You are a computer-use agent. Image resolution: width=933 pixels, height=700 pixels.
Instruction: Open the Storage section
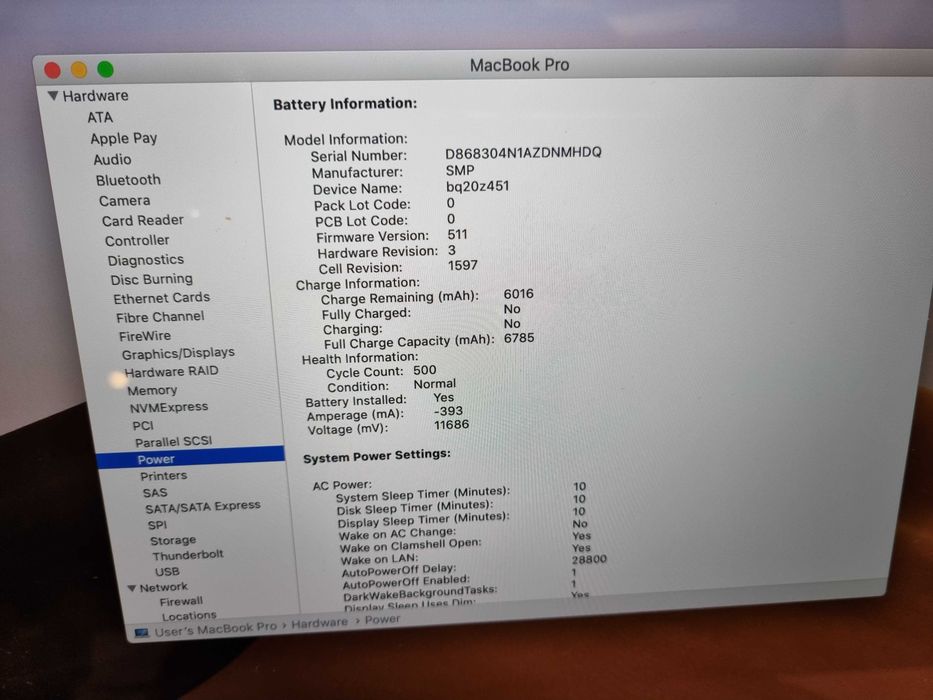coord(173,540)
